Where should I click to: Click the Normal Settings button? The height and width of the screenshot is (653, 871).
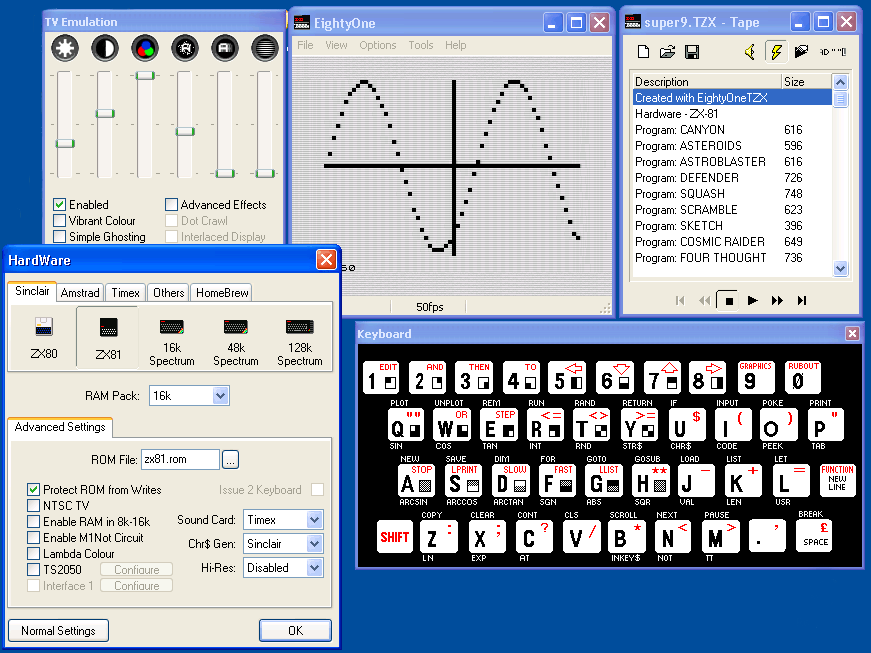pos(58,631)
